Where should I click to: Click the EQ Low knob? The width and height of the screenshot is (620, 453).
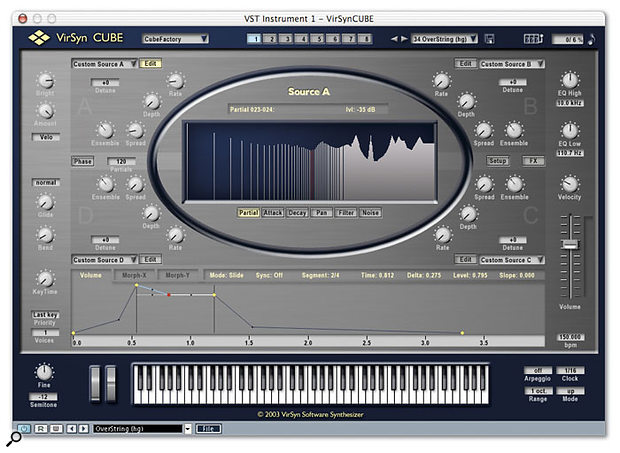[569, 131]
